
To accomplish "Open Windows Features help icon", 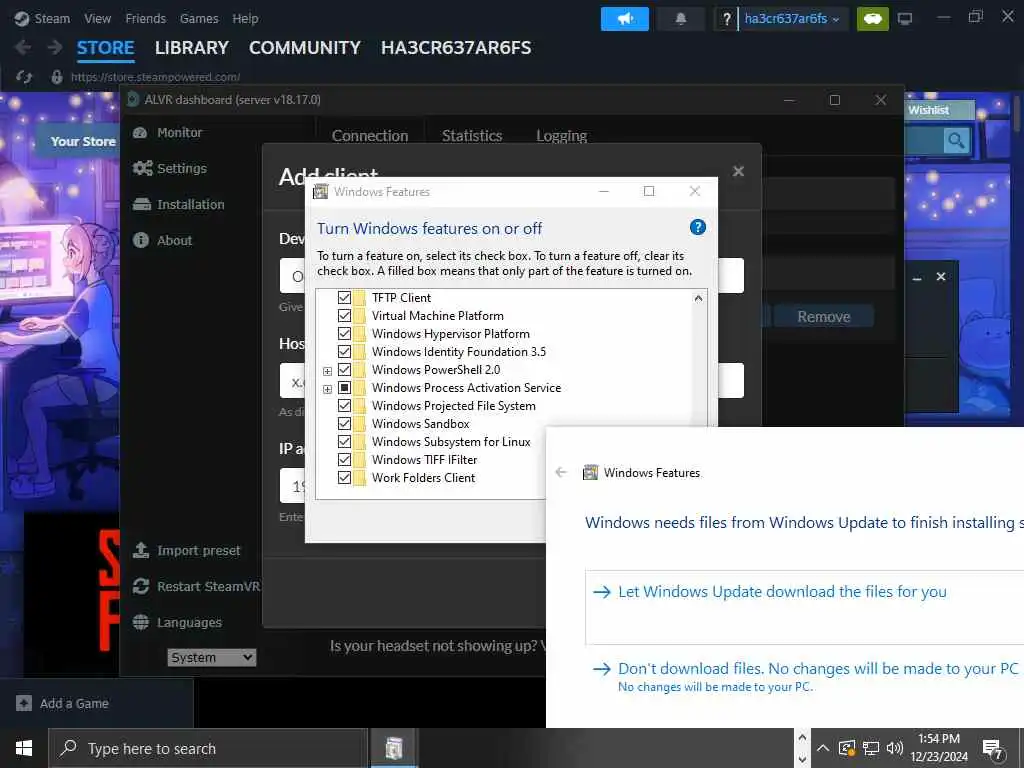I will pos(697,227).
